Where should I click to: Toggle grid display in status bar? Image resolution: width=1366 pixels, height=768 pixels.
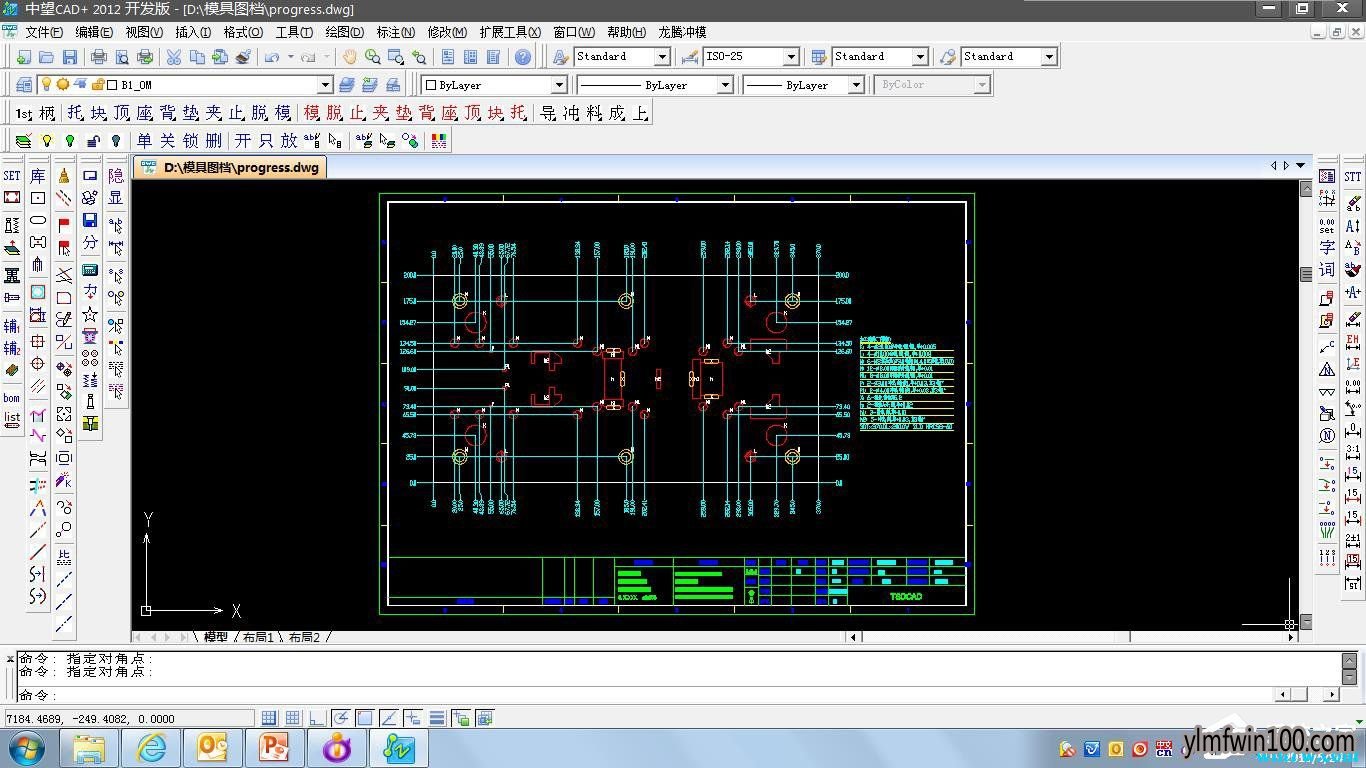click(x=293, y=718)
